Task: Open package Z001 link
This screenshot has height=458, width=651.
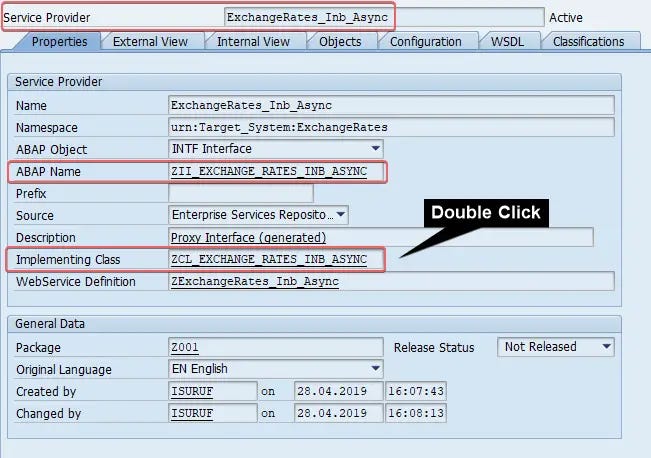Action: 185,347
